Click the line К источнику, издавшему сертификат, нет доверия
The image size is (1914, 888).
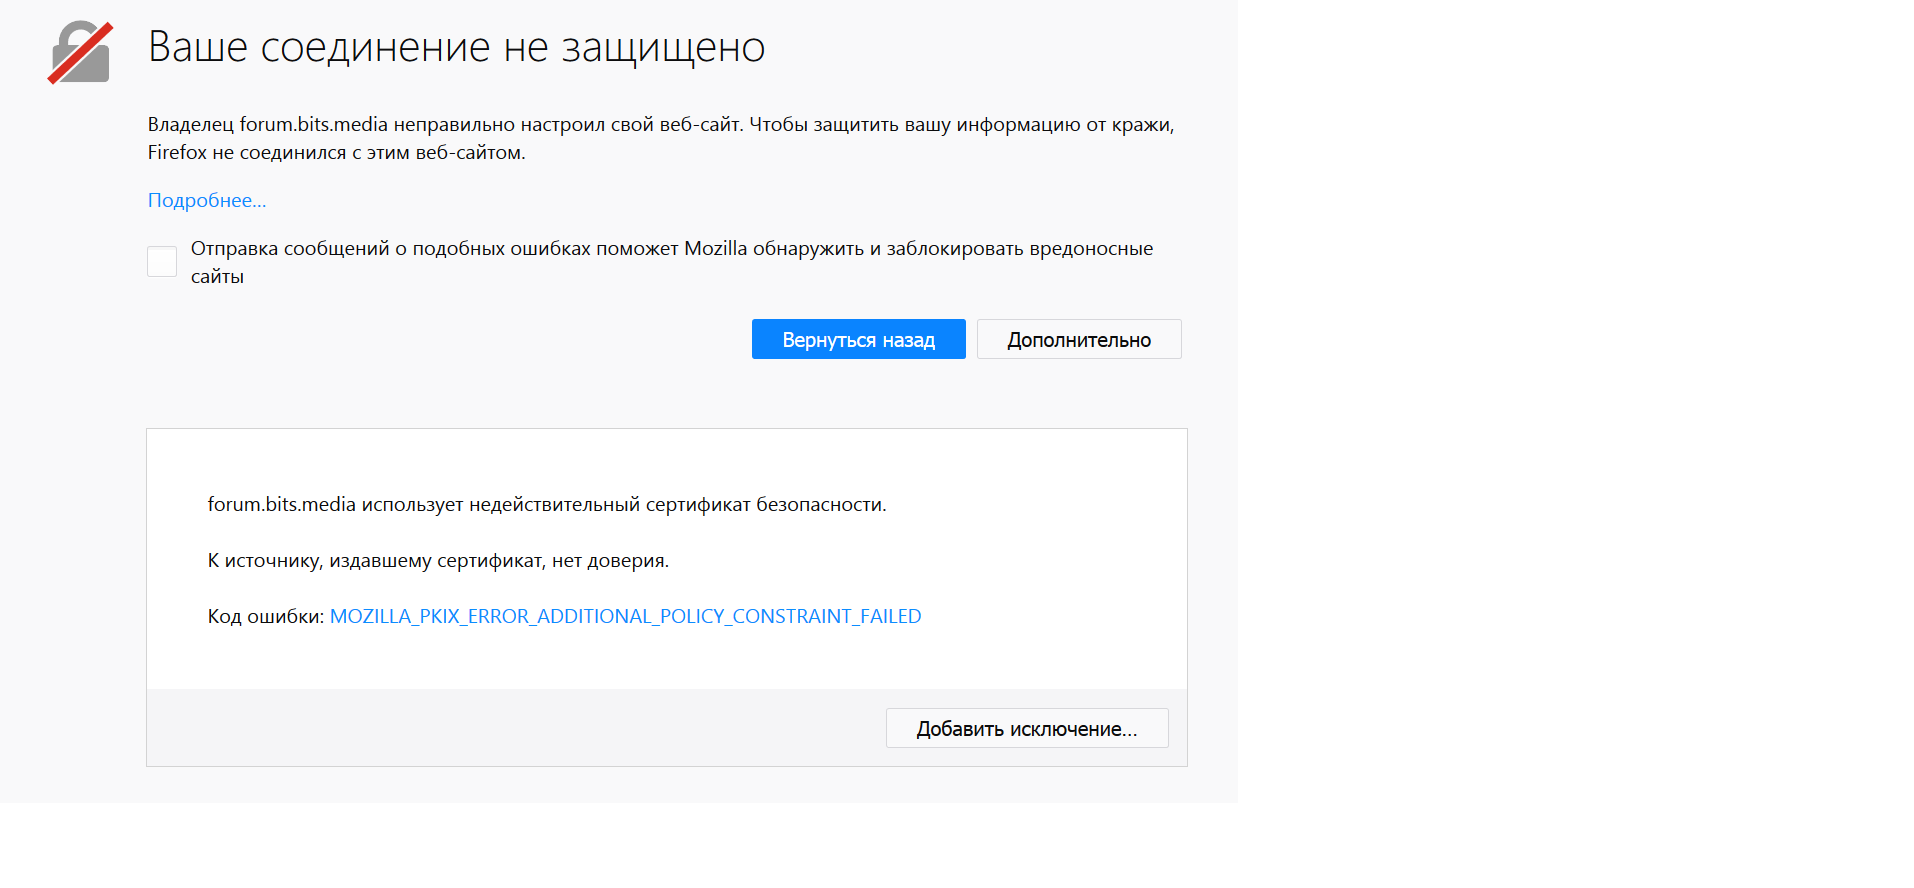point(438,560)
